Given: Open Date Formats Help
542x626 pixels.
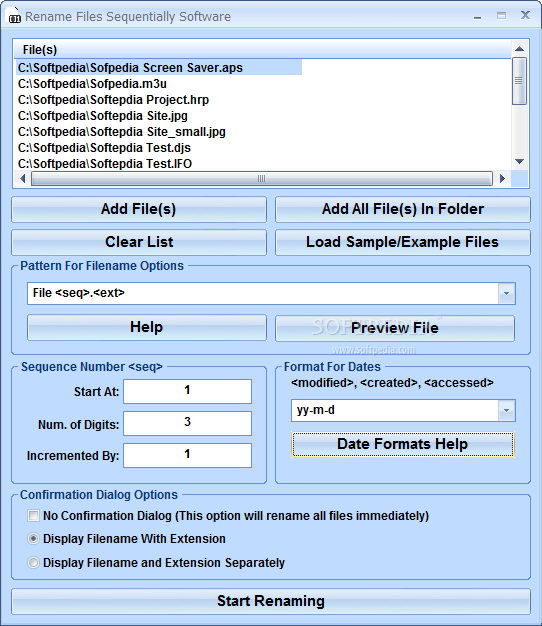Looking at the screenshot, I should 403,444.
